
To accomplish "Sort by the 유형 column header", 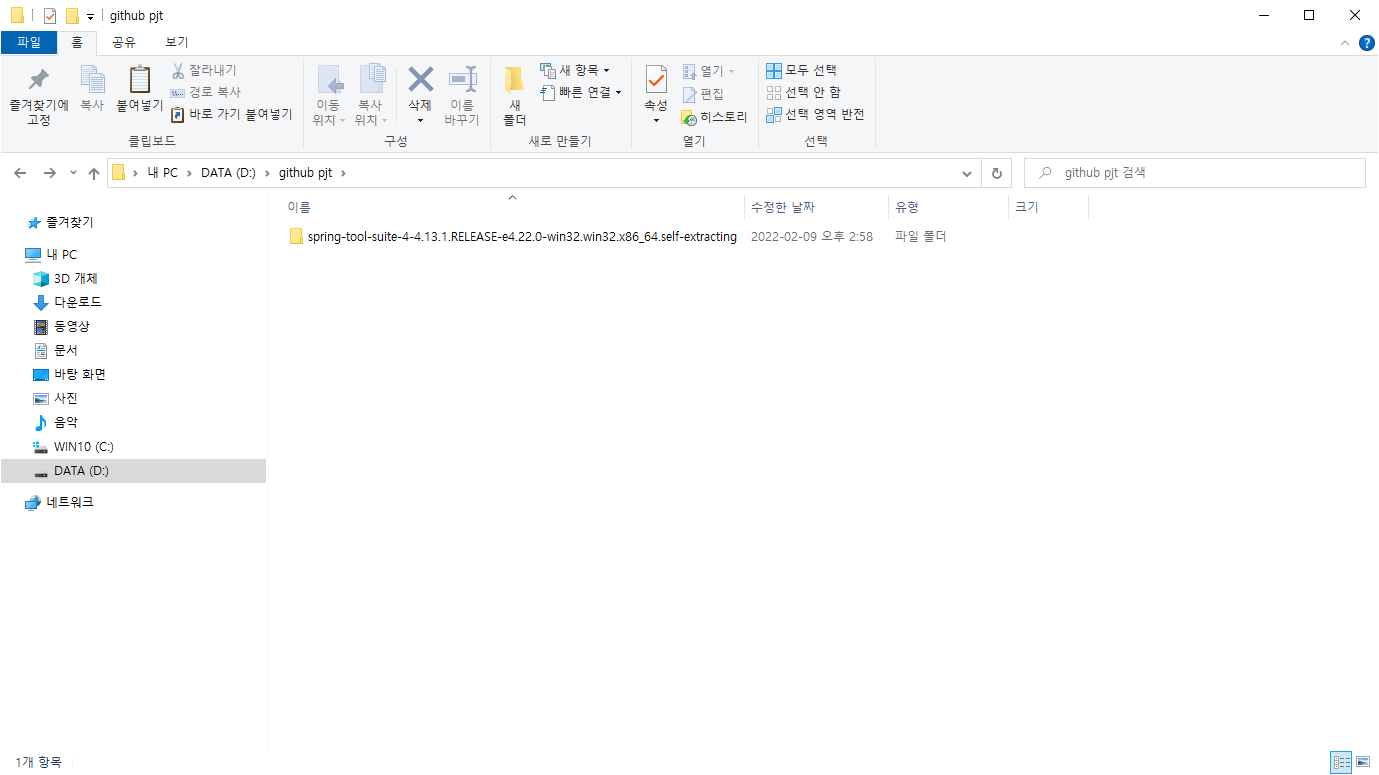I will point(907,207).
